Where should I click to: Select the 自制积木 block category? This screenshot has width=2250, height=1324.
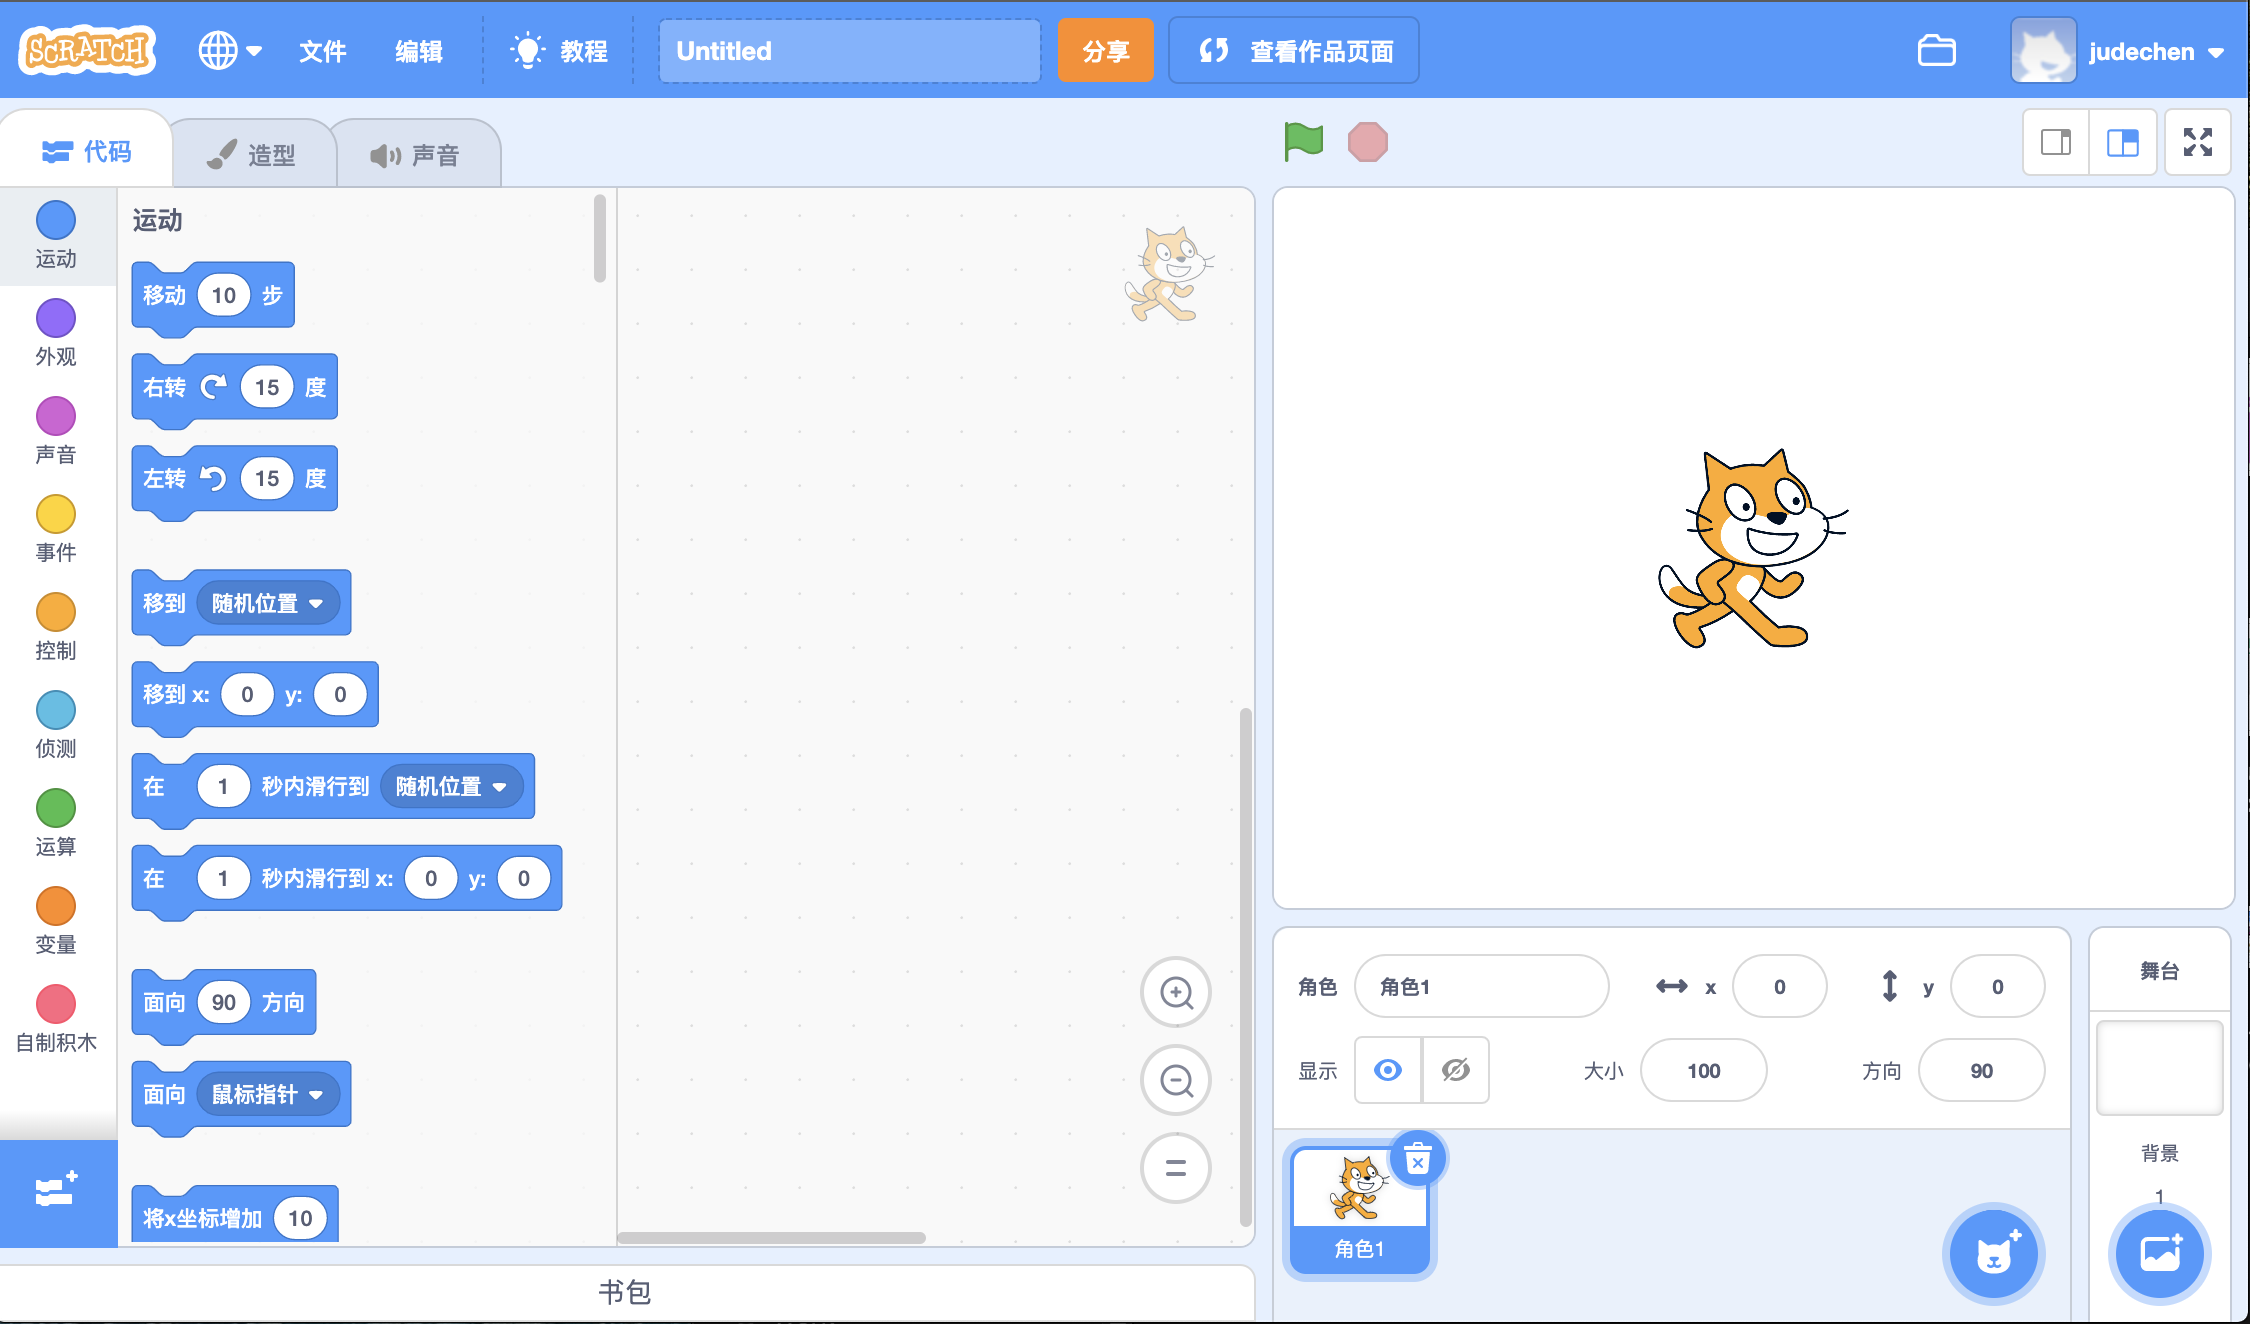coord(56,1020)
